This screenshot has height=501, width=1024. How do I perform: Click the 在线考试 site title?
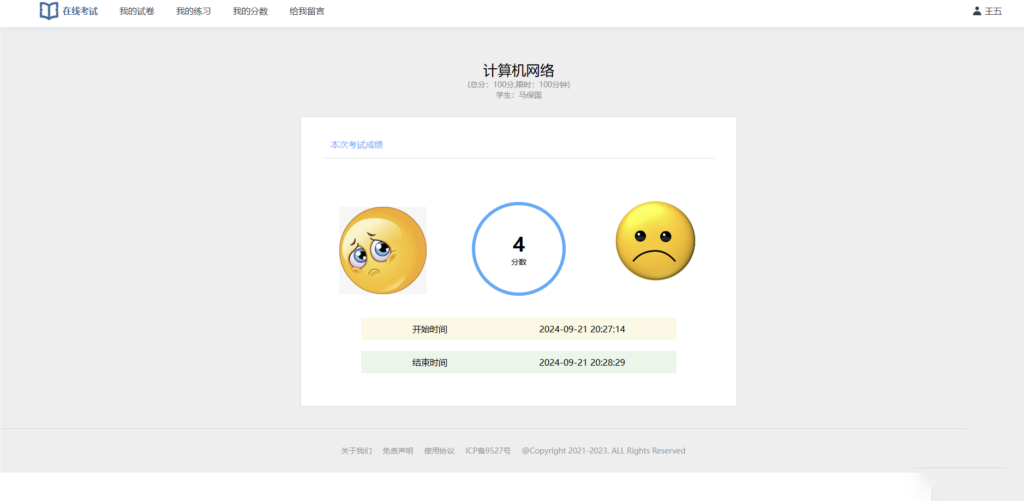tap(80, 11)
